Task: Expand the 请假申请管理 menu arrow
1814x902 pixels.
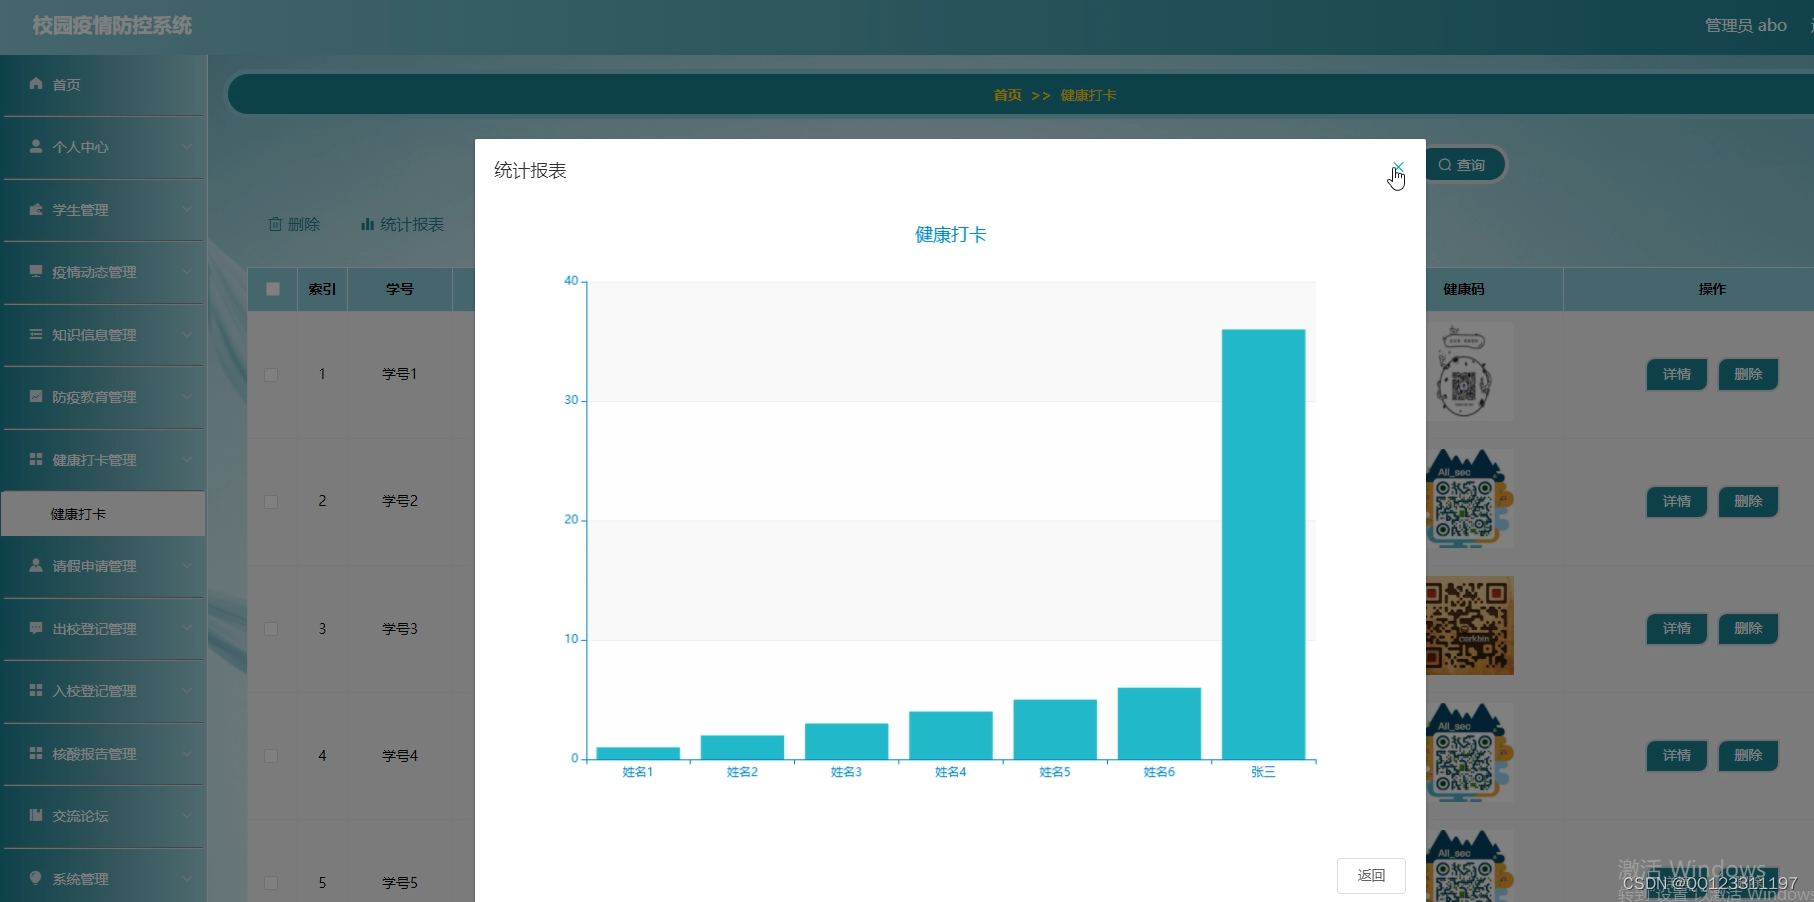Action: pyautogui.click(x=187, y=566)
